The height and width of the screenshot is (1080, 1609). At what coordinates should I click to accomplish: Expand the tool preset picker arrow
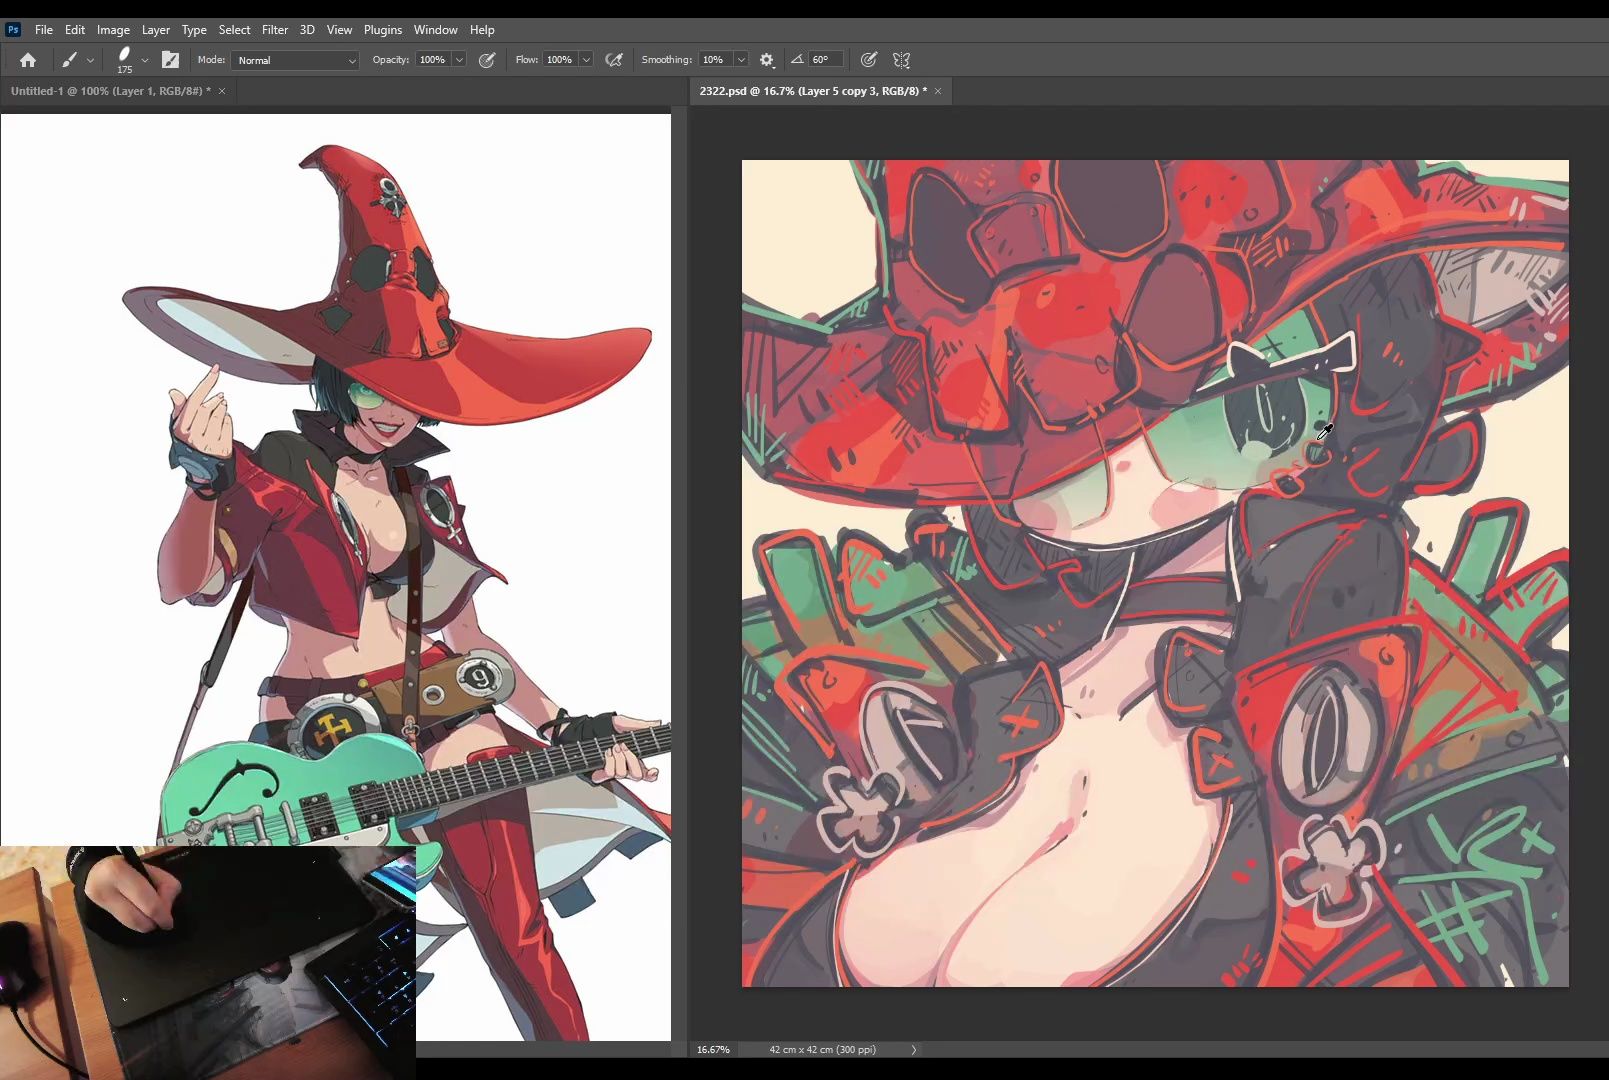point(90,60)
